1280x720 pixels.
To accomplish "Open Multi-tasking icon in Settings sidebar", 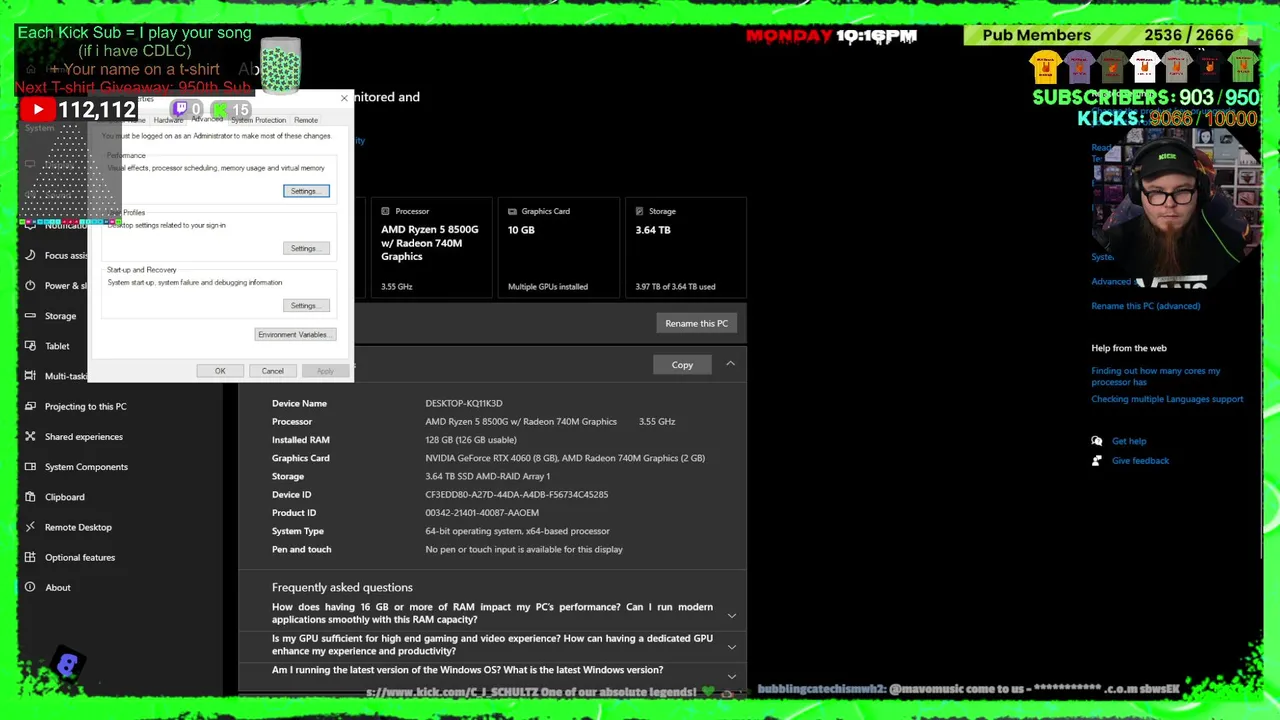I will coord(30,376).
